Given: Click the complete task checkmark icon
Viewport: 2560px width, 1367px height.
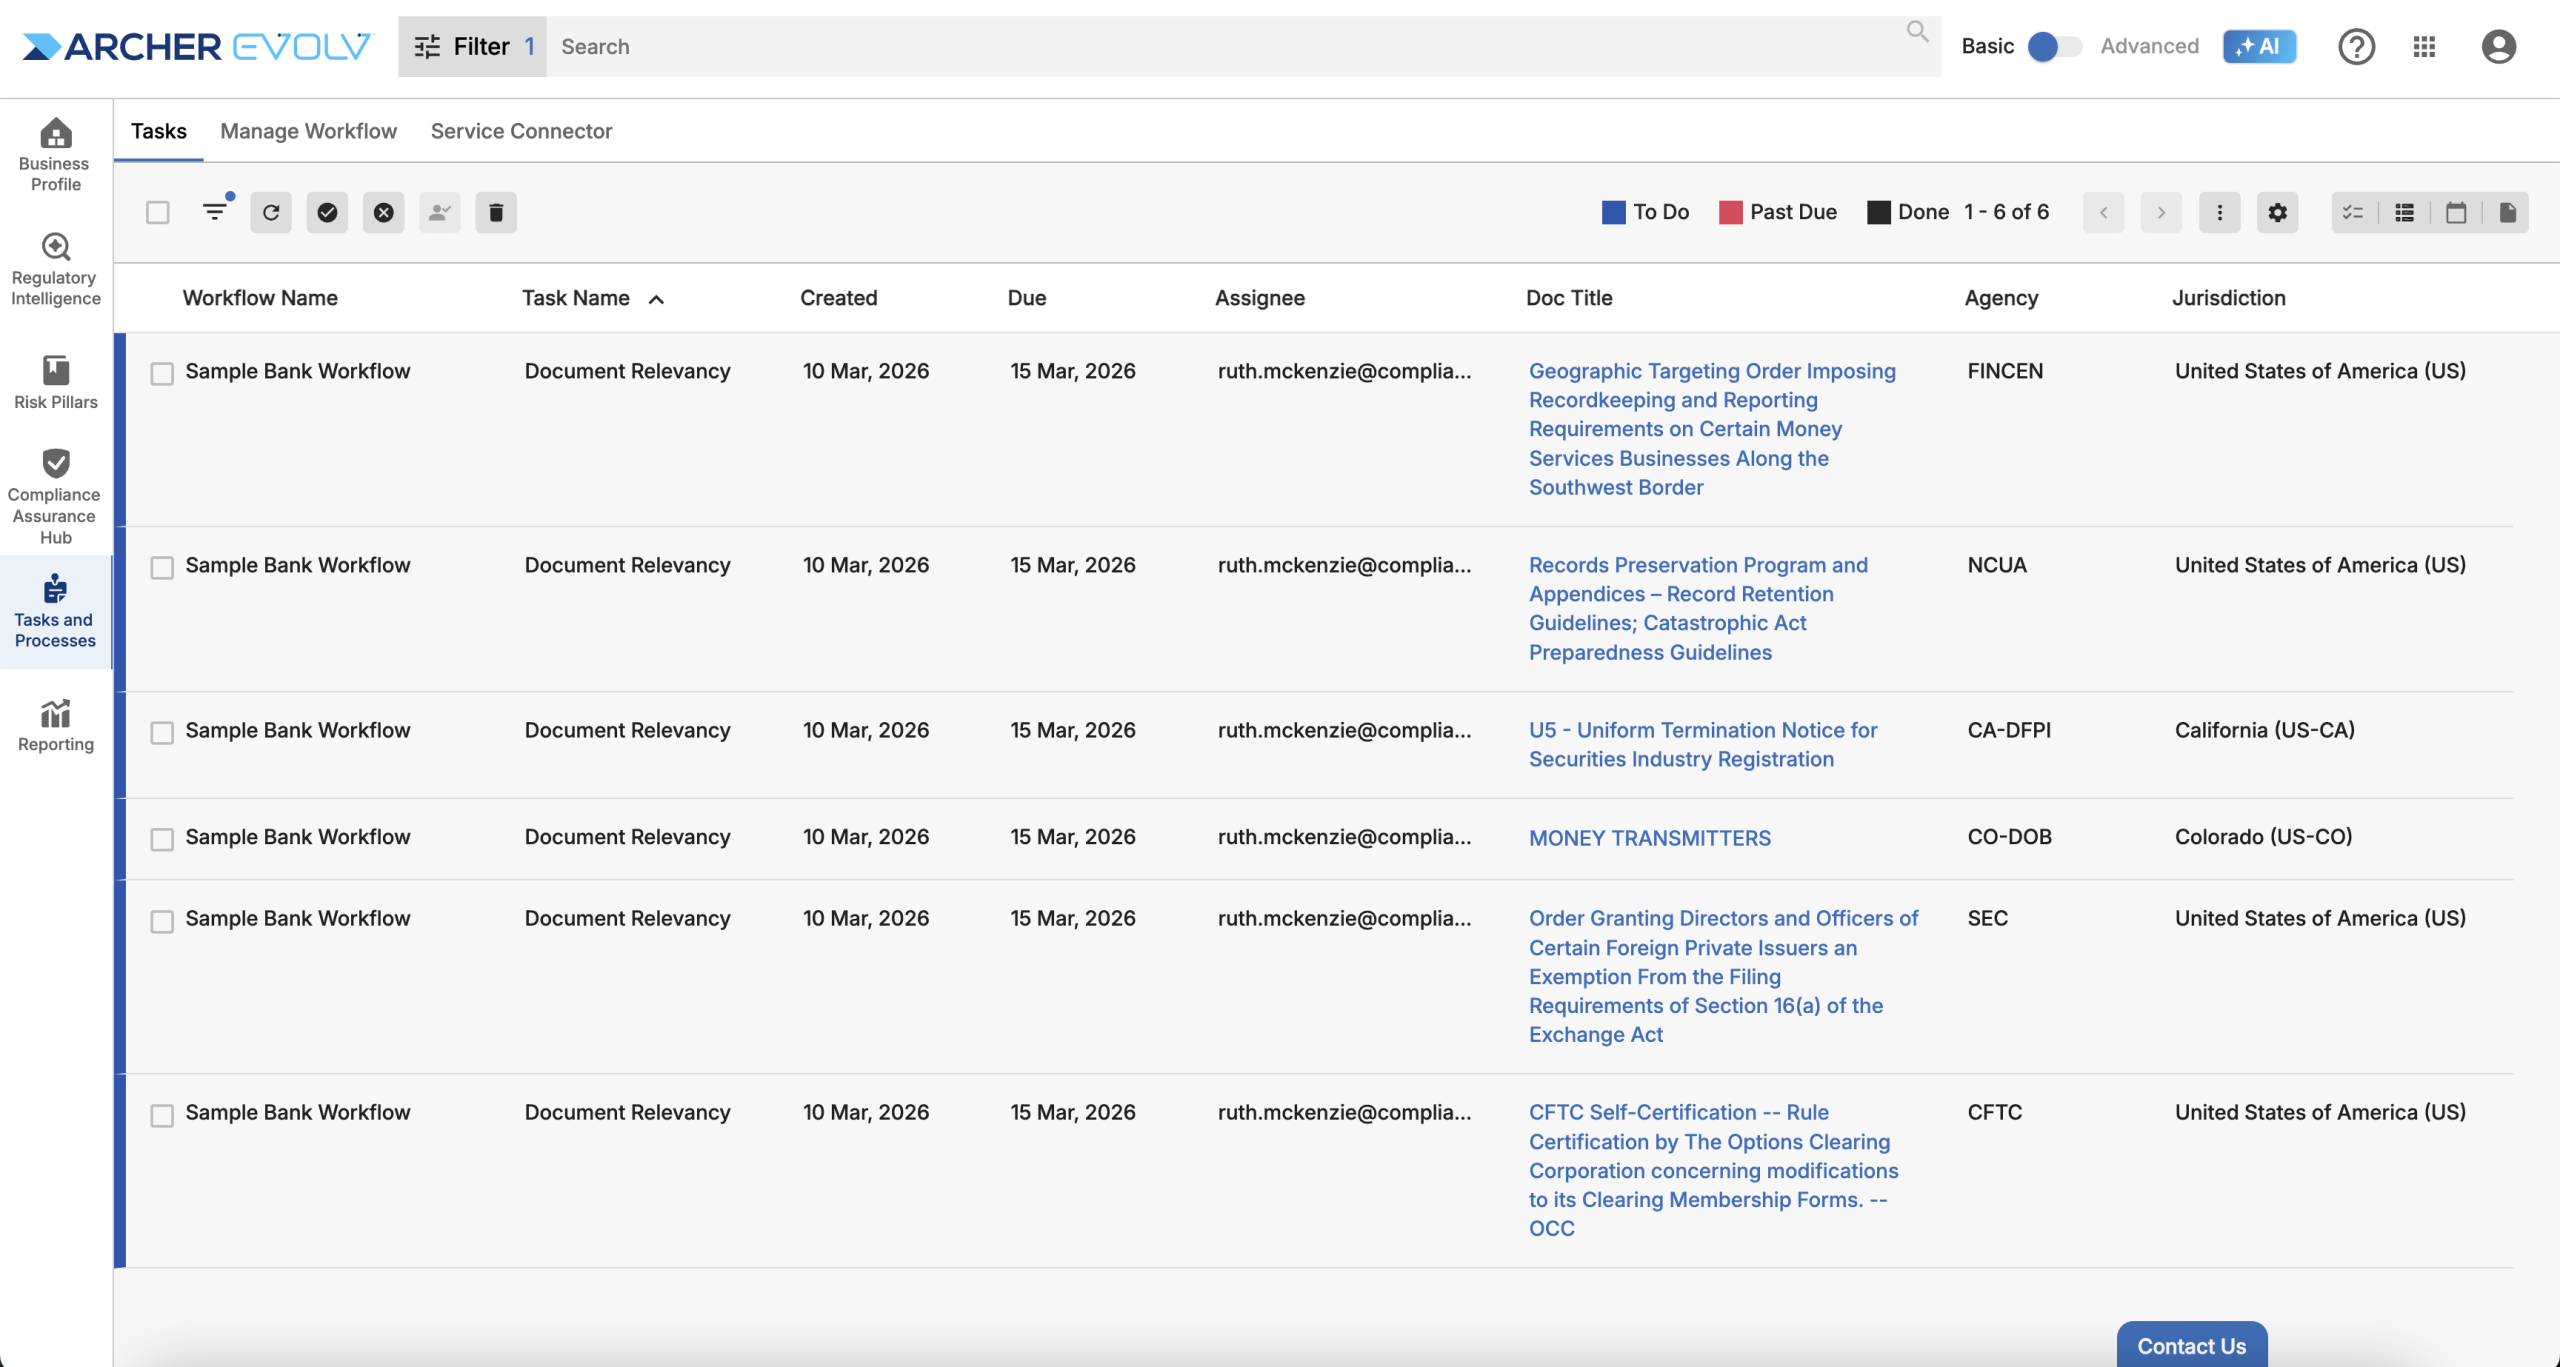Looking at the screenshot, I should pos(327,212).
